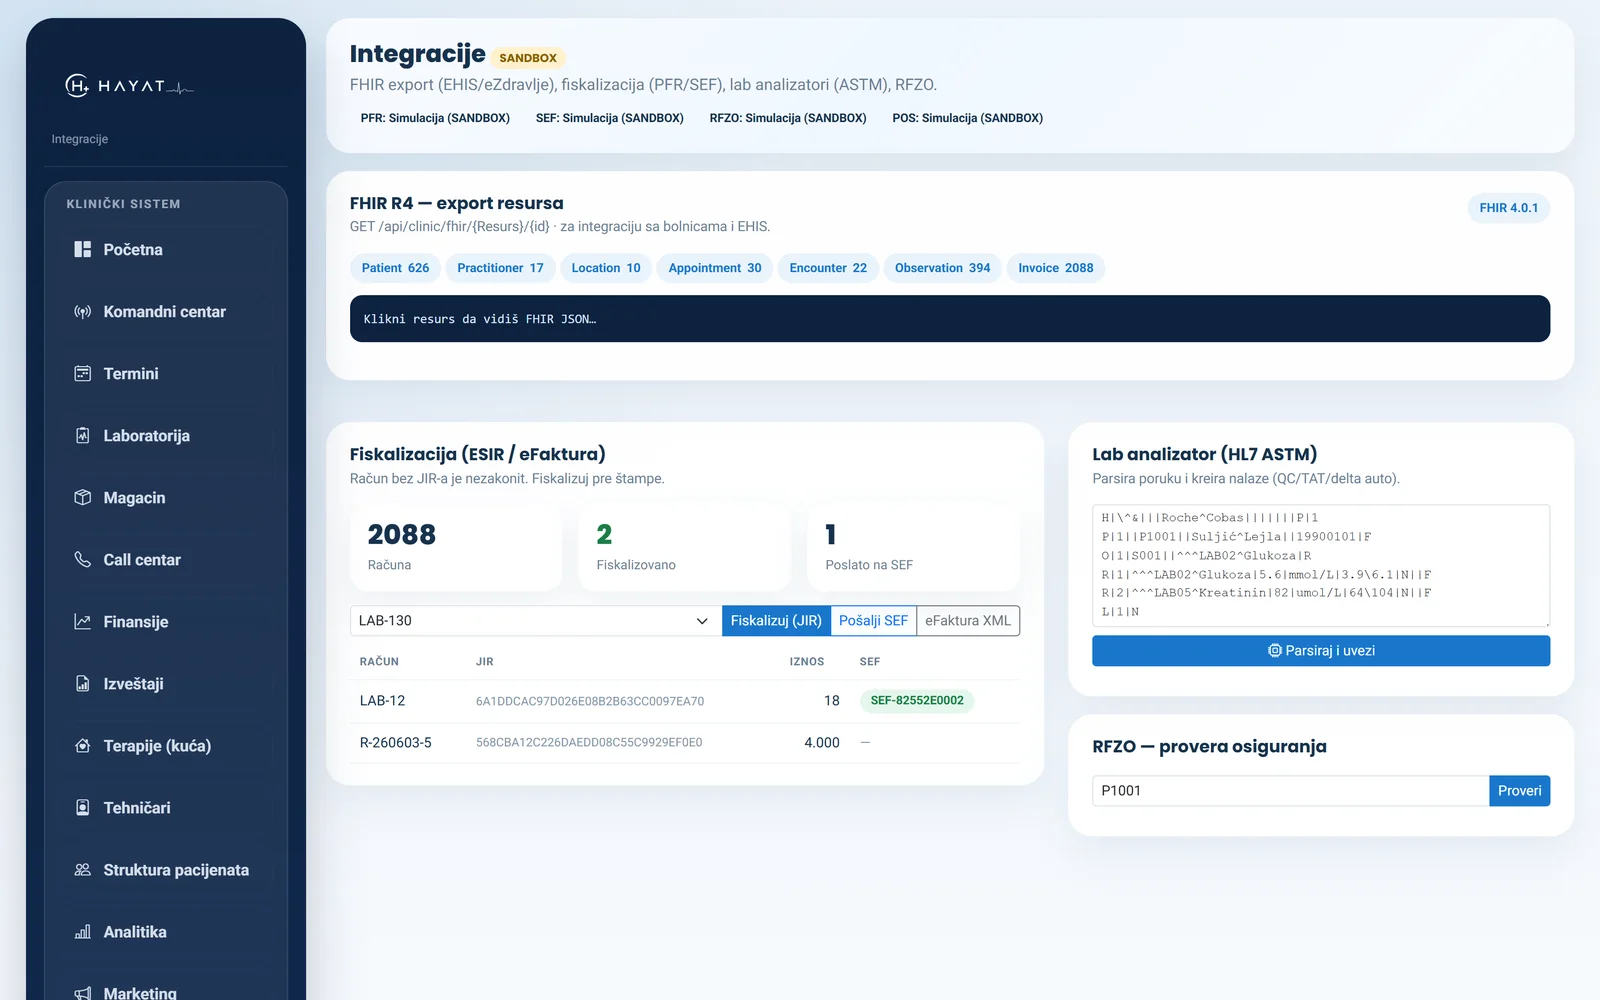Click Parsiraj i uvezi button
Image resolution: width=1600 pixels, height=1000 pixels.
(1321, 650)
